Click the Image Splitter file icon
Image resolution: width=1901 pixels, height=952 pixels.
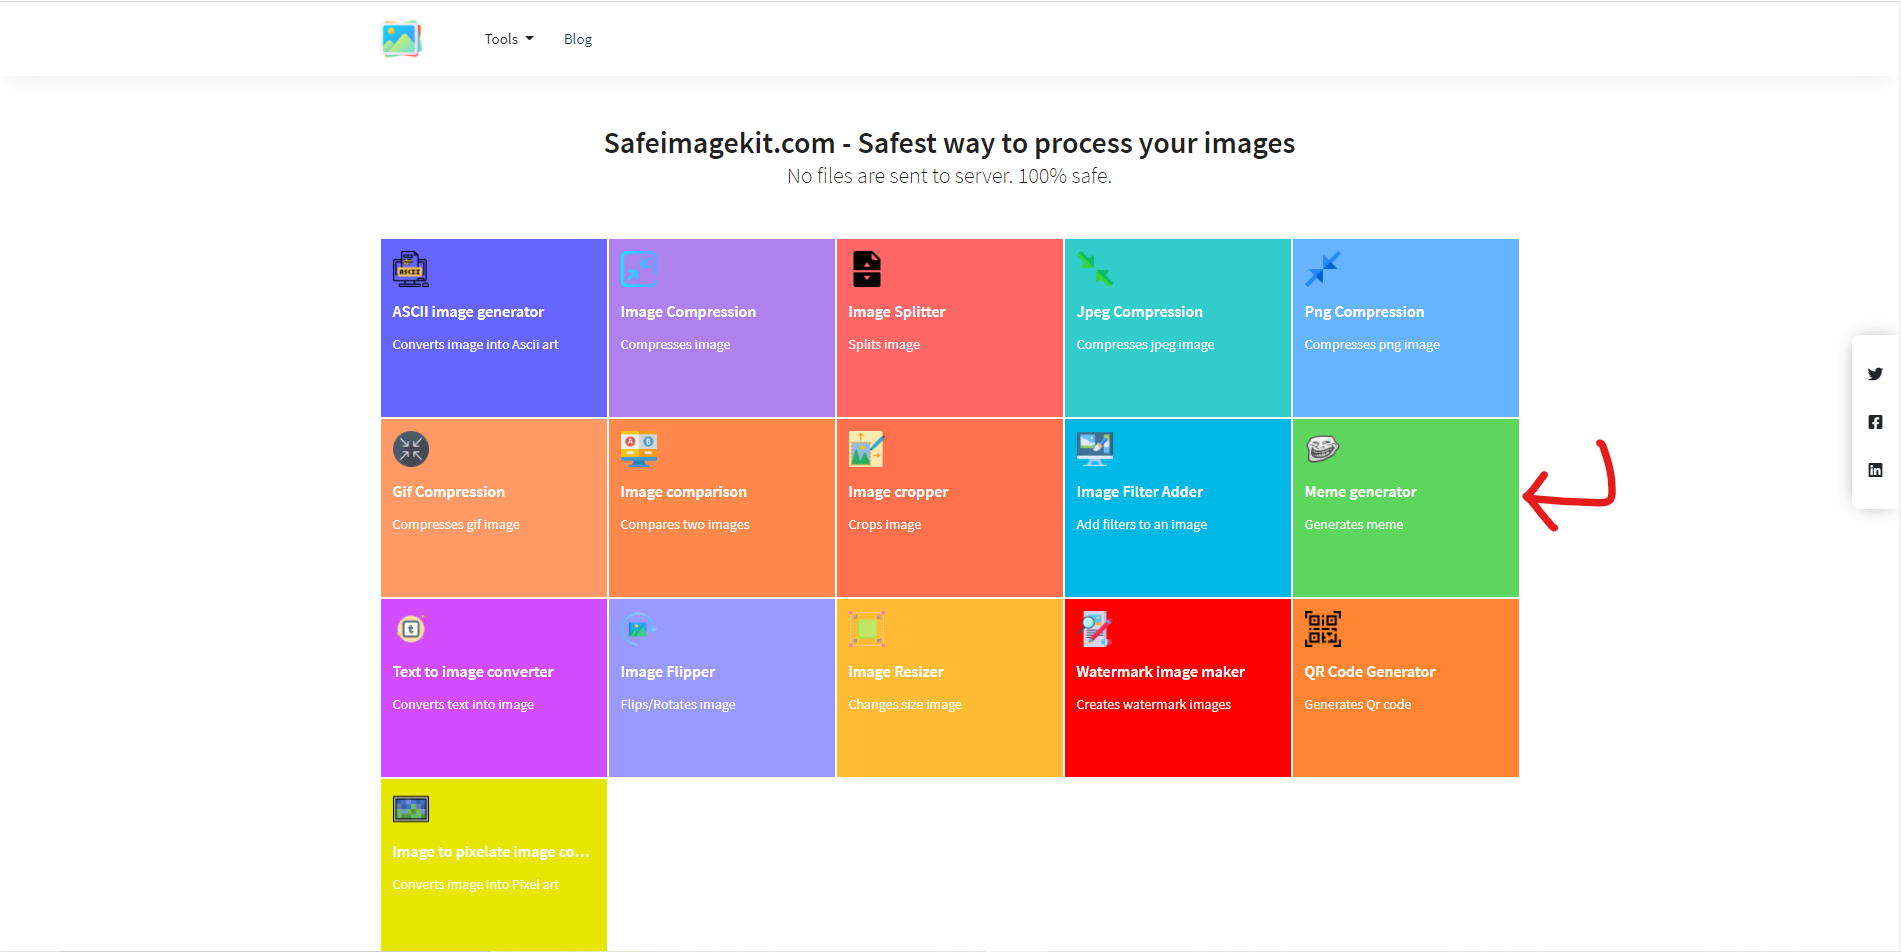pyautogui.click(x=867, y=269)
